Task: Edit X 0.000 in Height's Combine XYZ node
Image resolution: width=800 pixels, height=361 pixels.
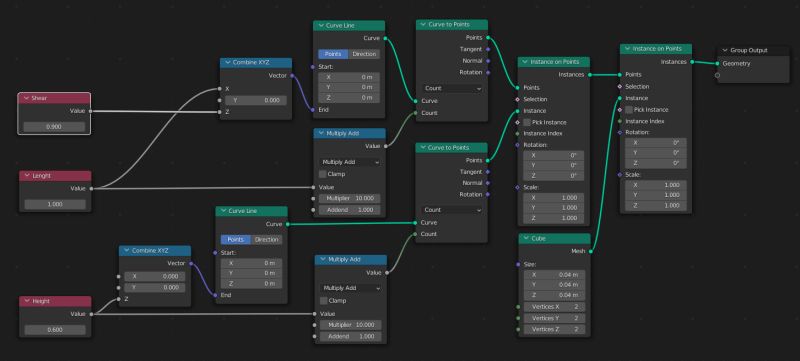Action: point(155,276)
